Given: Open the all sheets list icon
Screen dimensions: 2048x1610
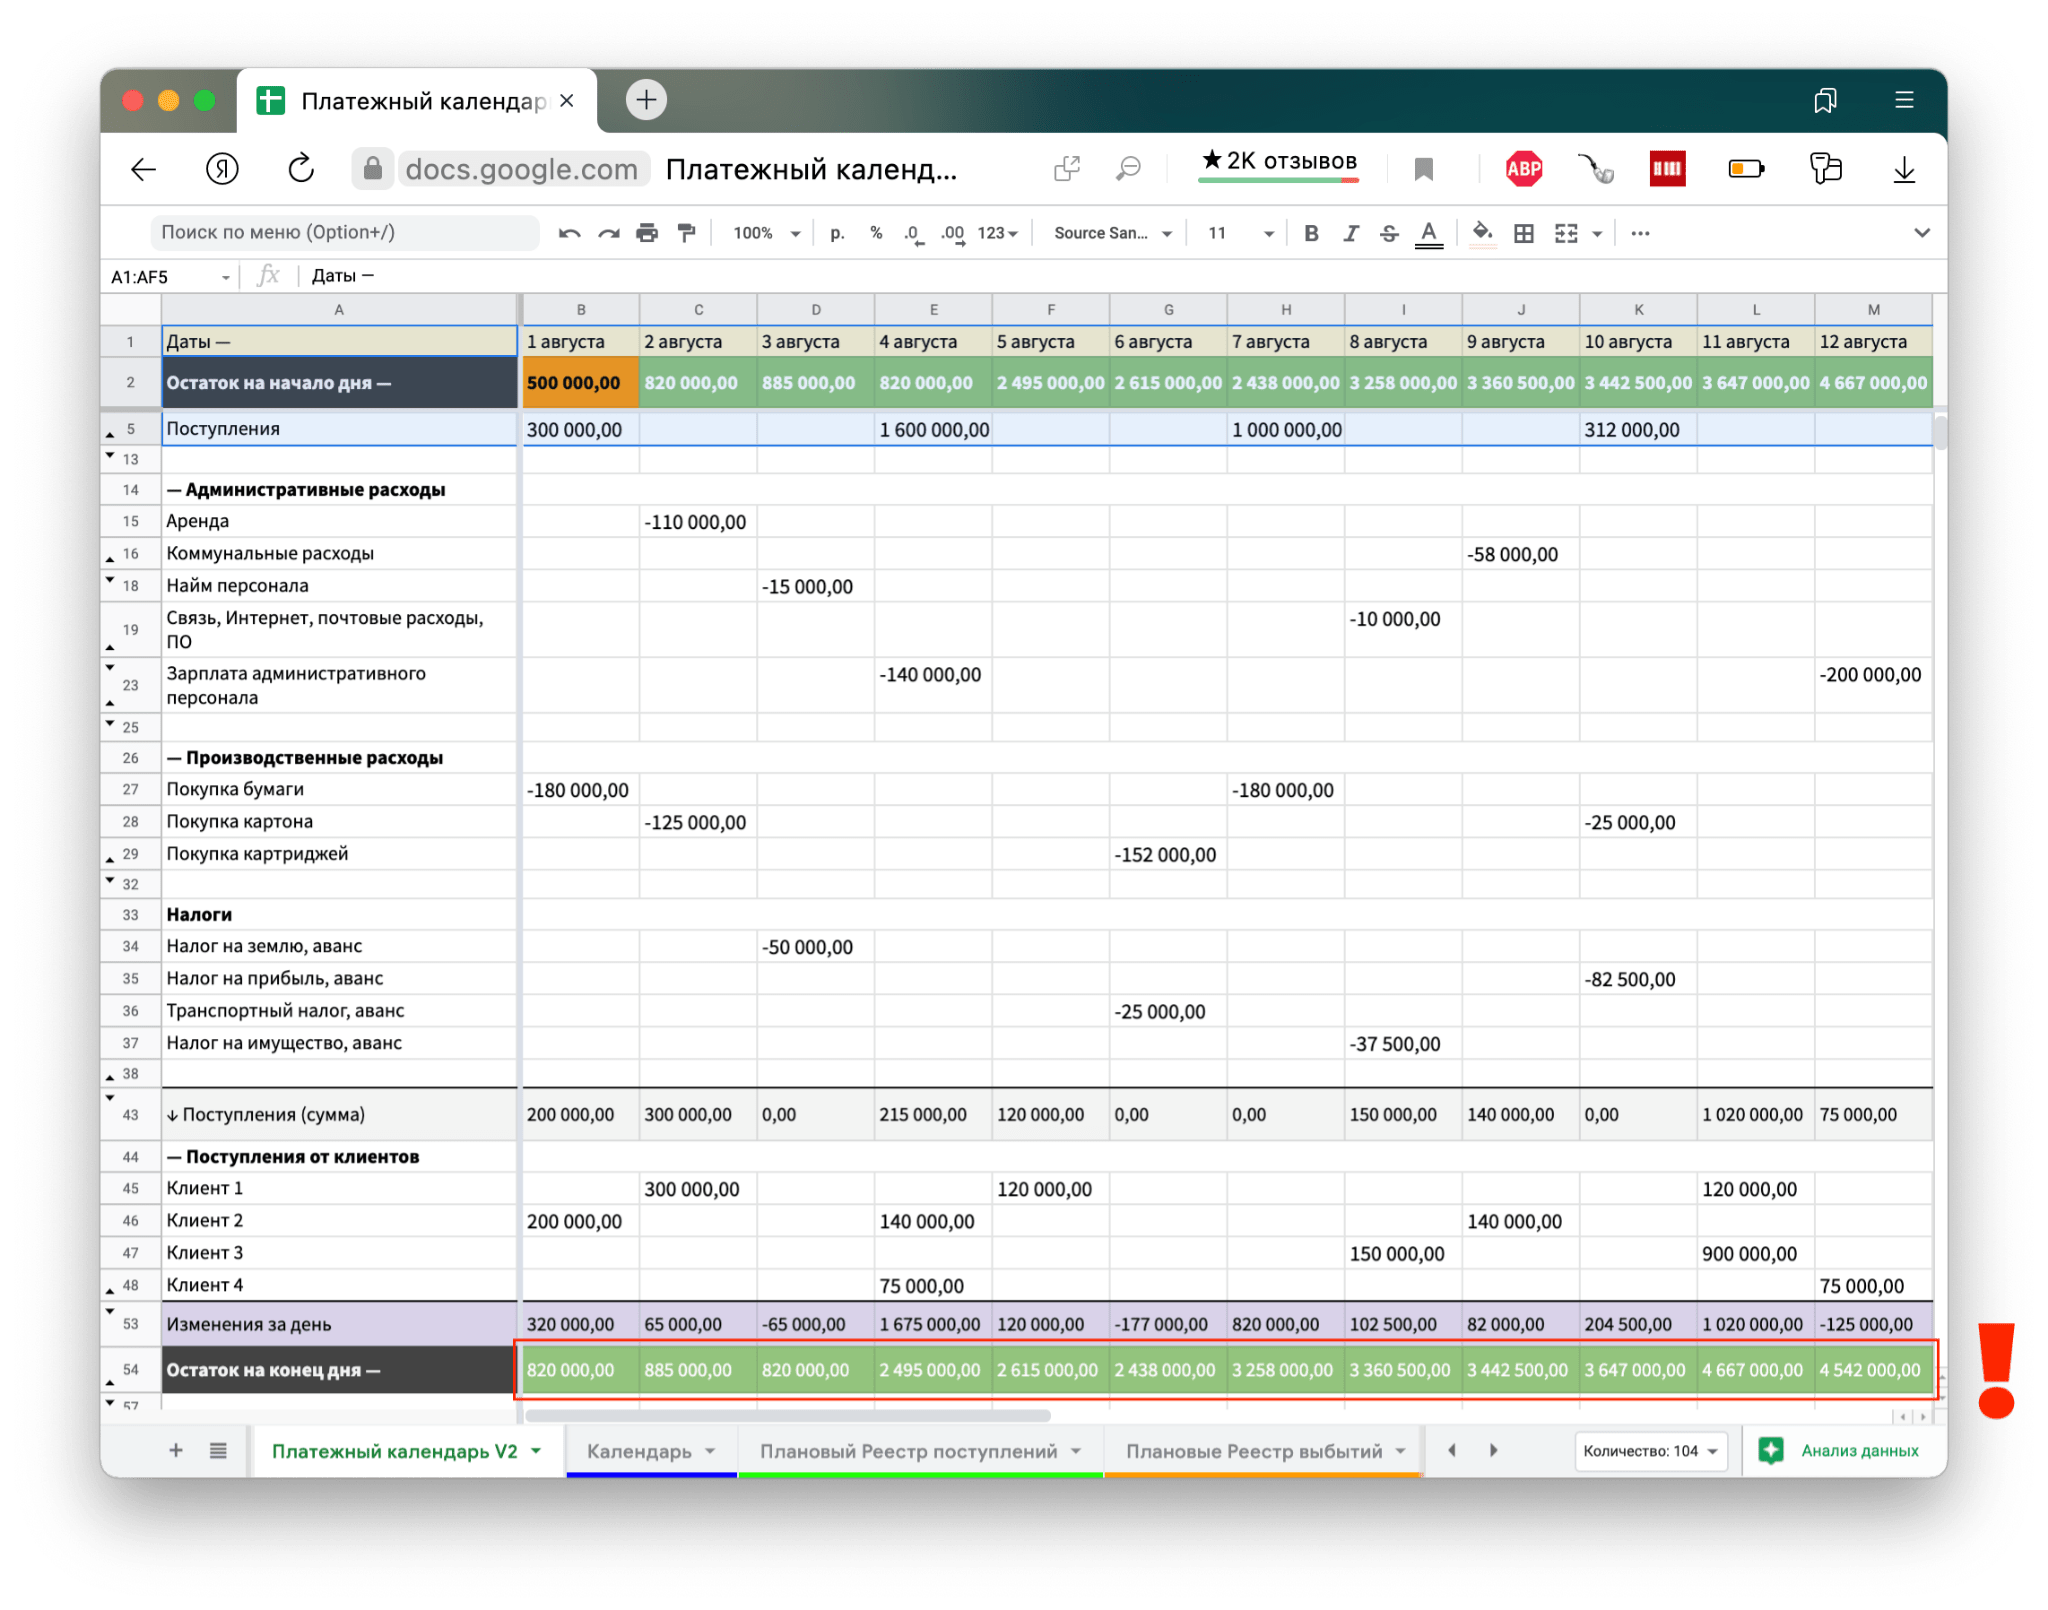Looking at the screenshot, I should coord(218,1450).
